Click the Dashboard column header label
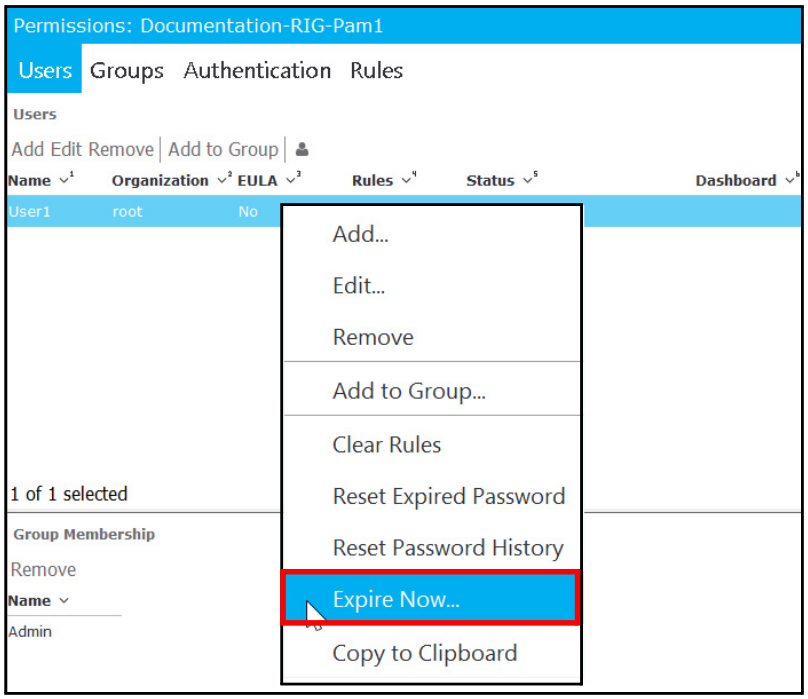The width and height of the screenshot is (808, 699). 736,180
